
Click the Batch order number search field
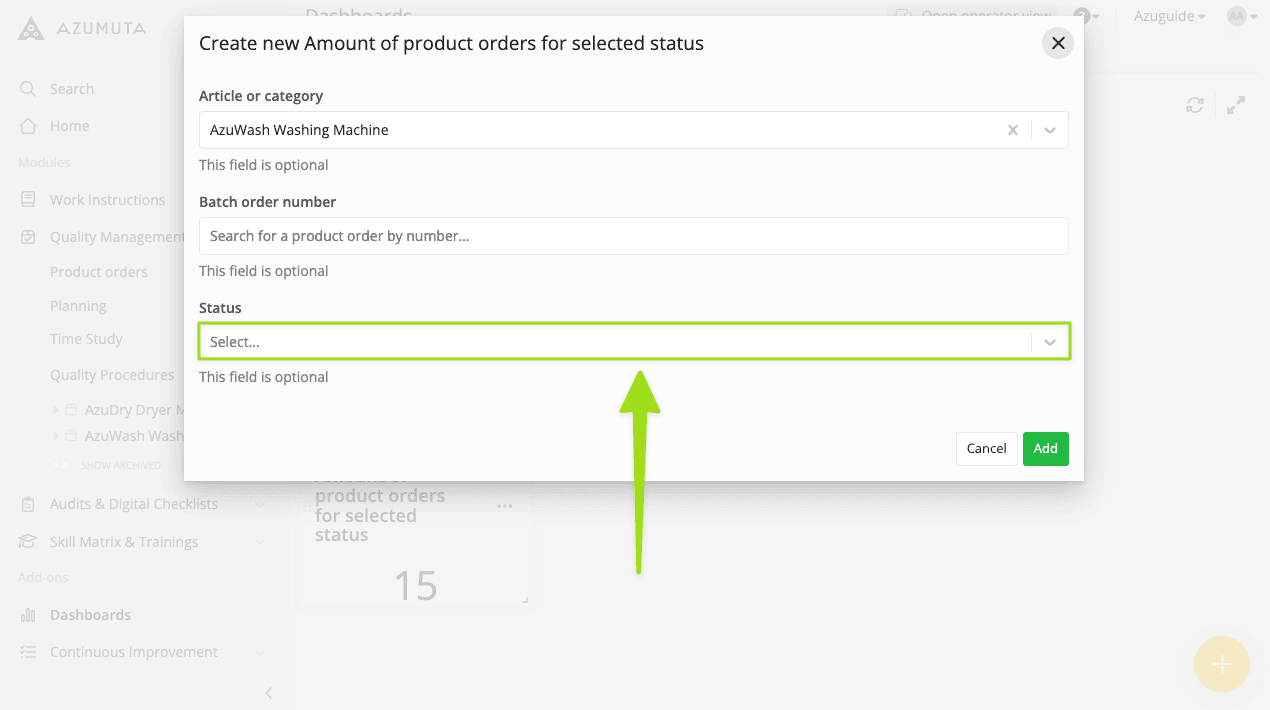(633, 236)
